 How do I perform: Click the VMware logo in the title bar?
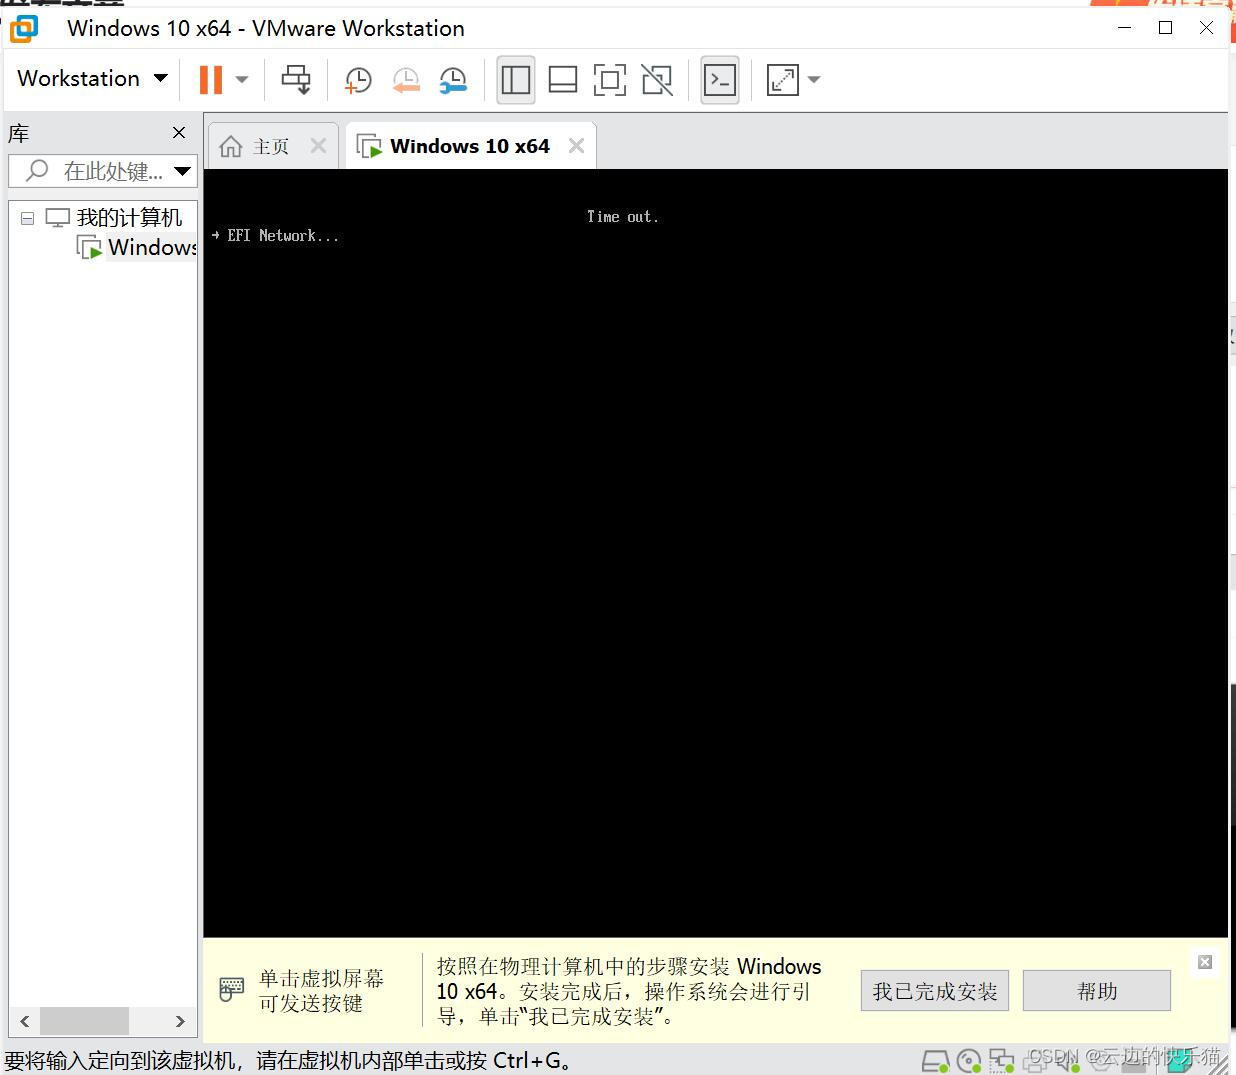(24, 28)
